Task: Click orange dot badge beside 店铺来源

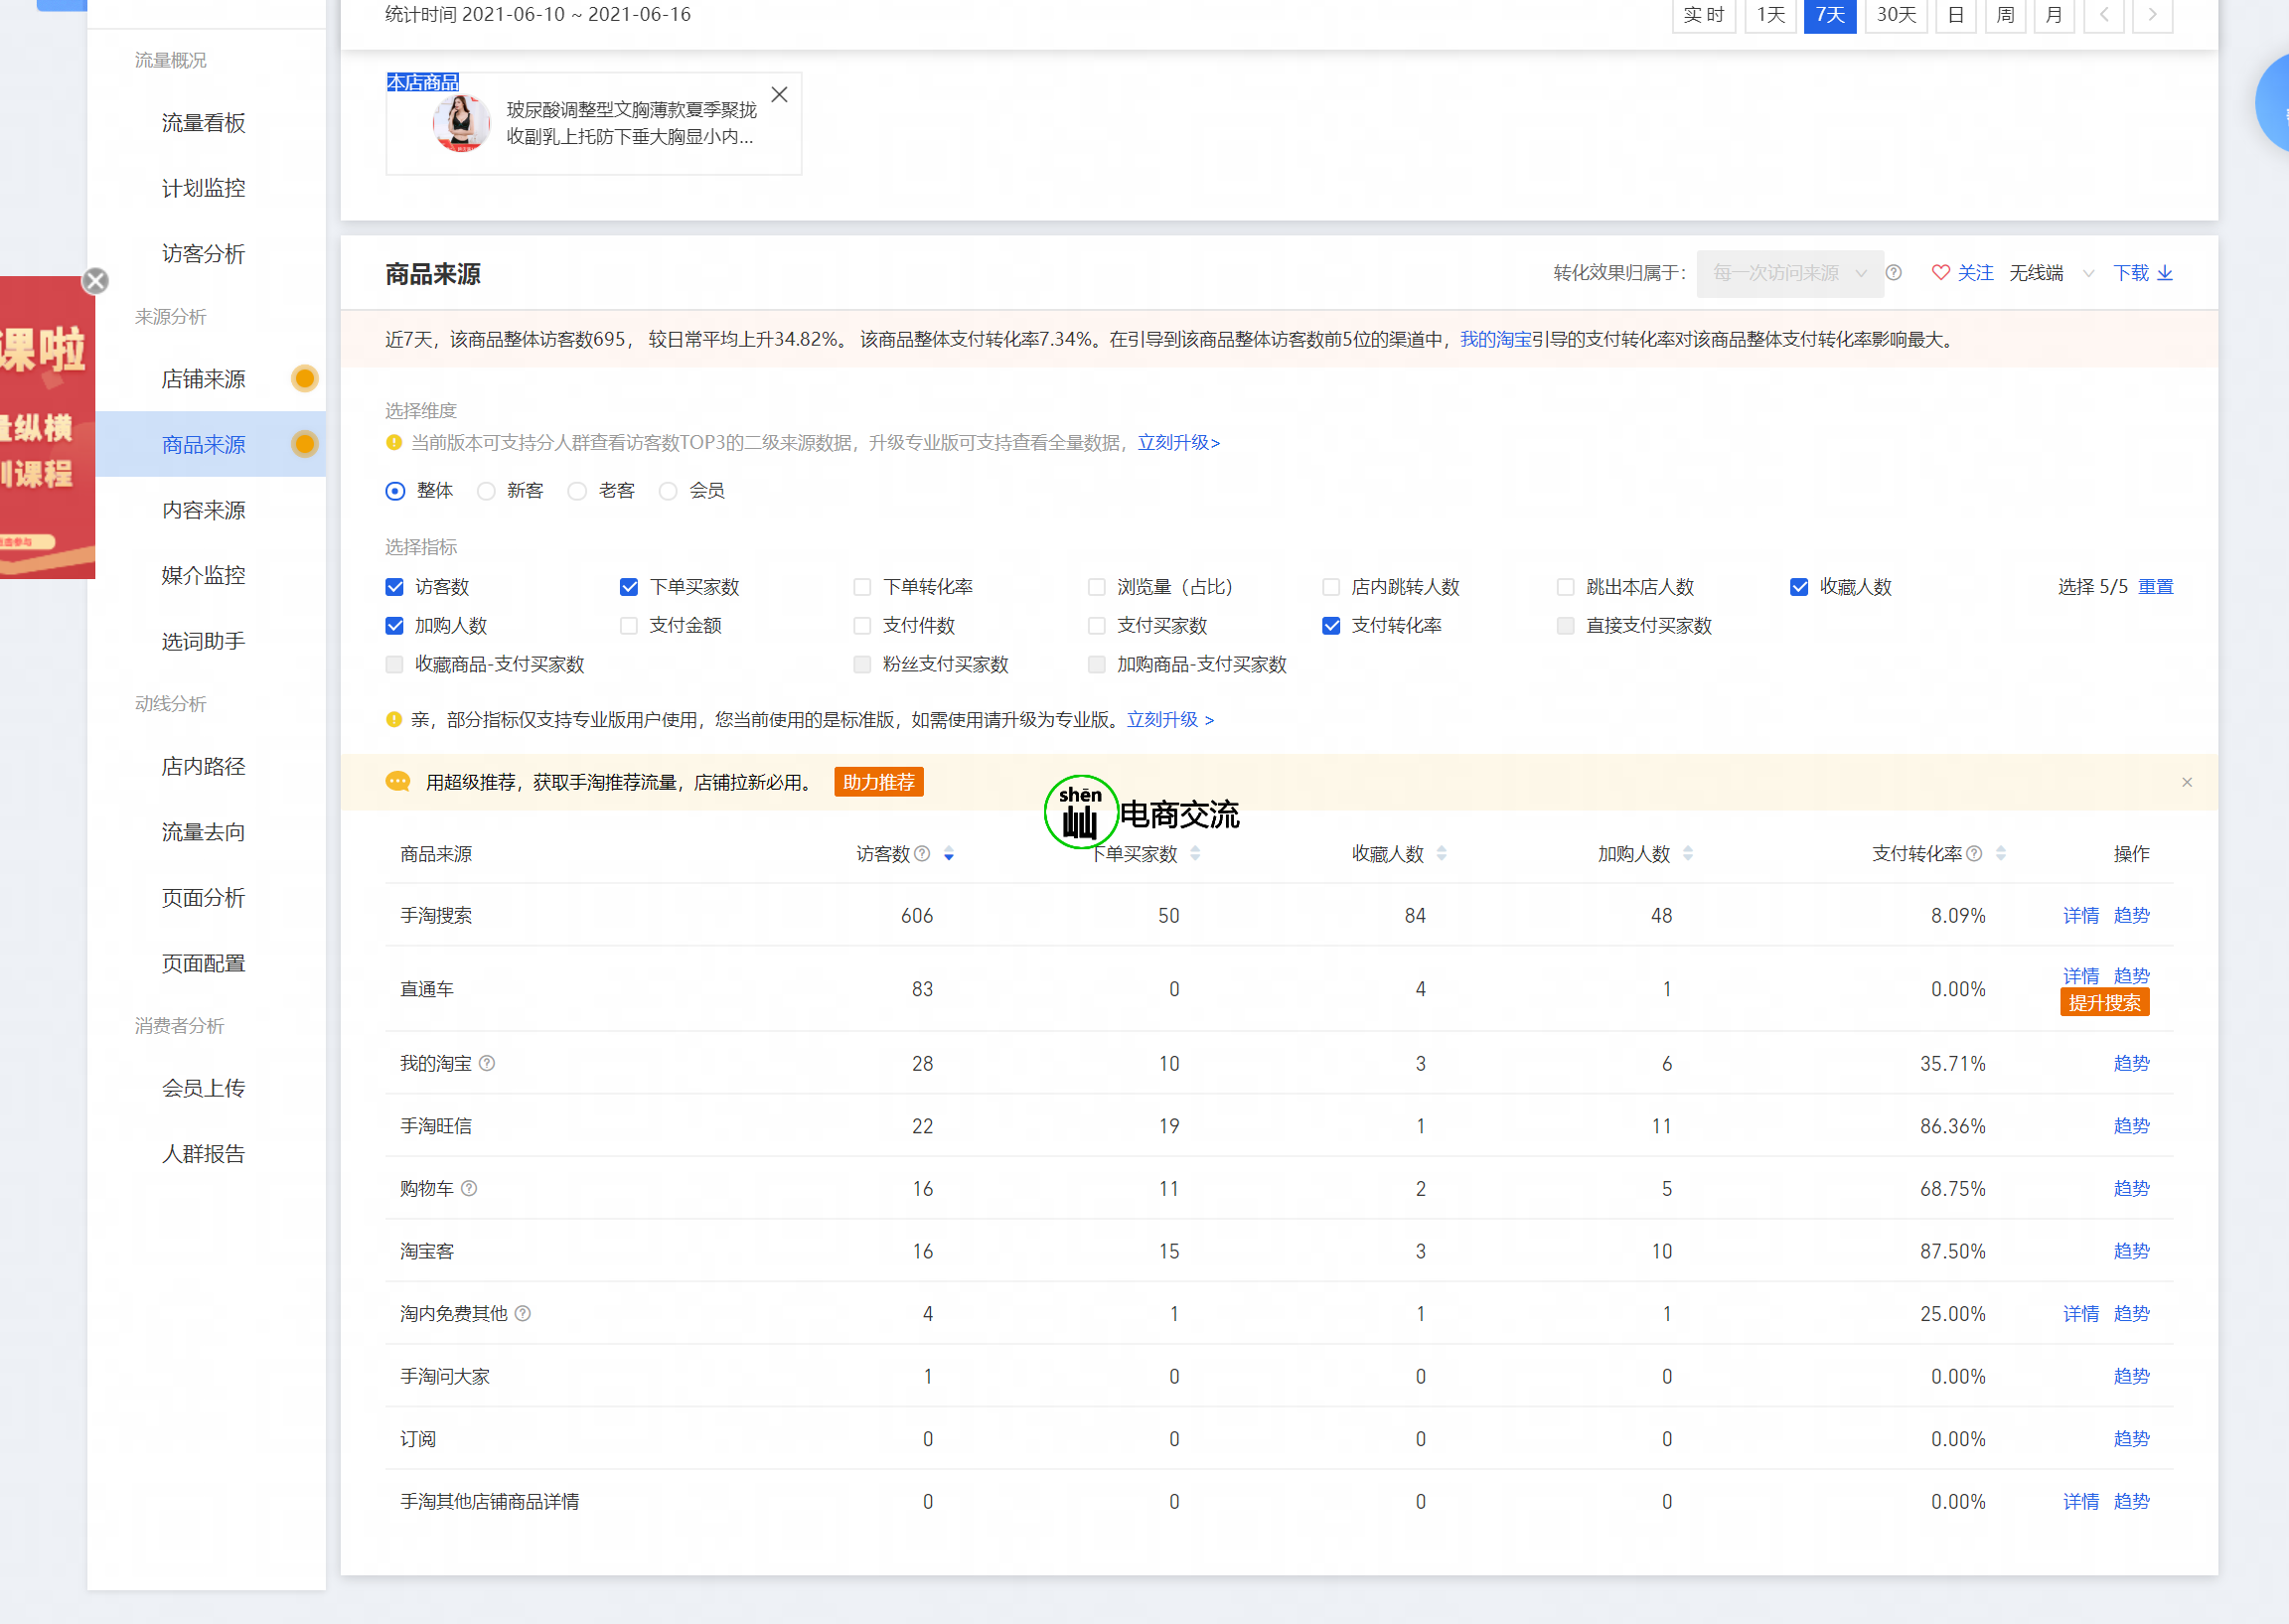Action: 305,379
